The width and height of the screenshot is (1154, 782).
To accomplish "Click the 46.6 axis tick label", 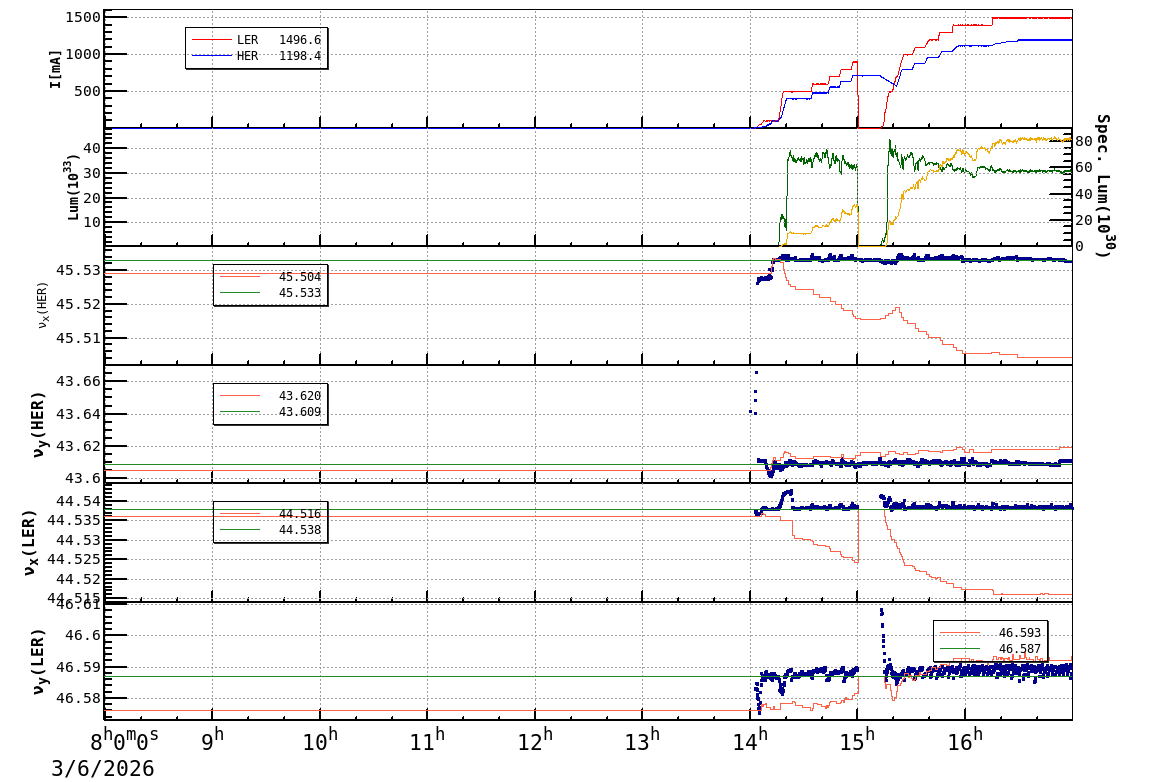I will coord(83,635).
